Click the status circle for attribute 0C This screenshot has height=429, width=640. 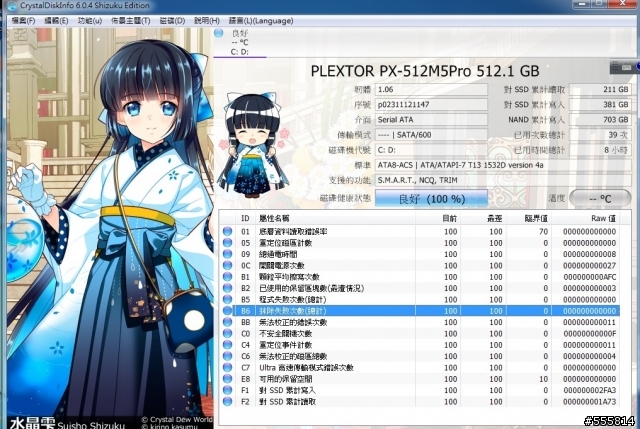(x=227, y=265)
